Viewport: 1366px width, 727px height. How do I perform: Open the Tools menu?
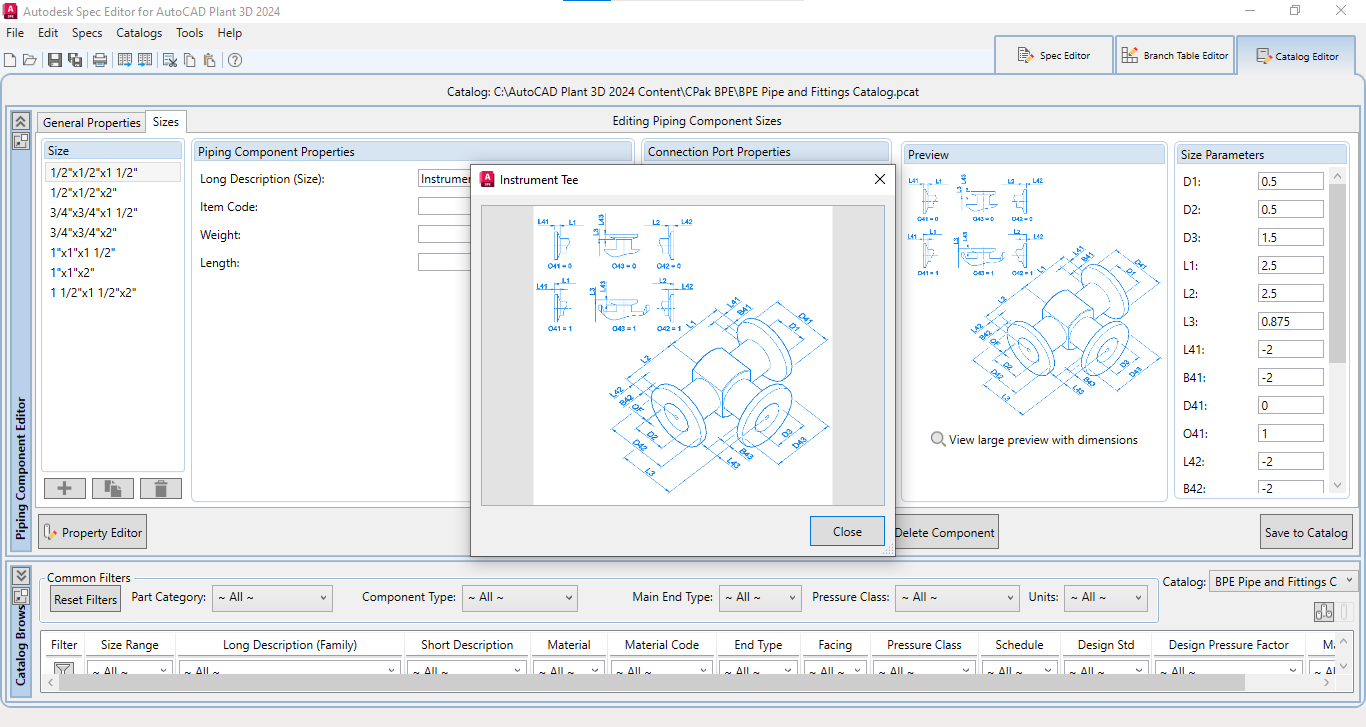tap(190, 33)
